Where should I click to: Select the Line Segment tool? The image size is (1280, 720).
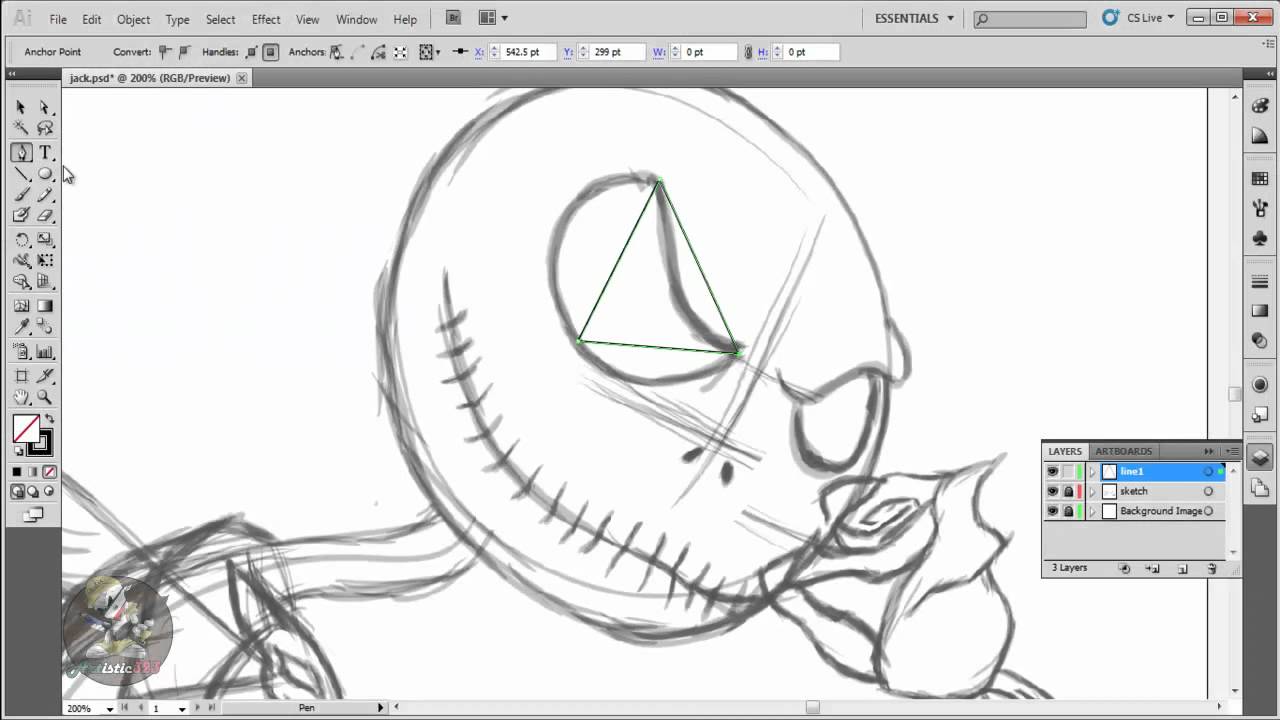21,174
